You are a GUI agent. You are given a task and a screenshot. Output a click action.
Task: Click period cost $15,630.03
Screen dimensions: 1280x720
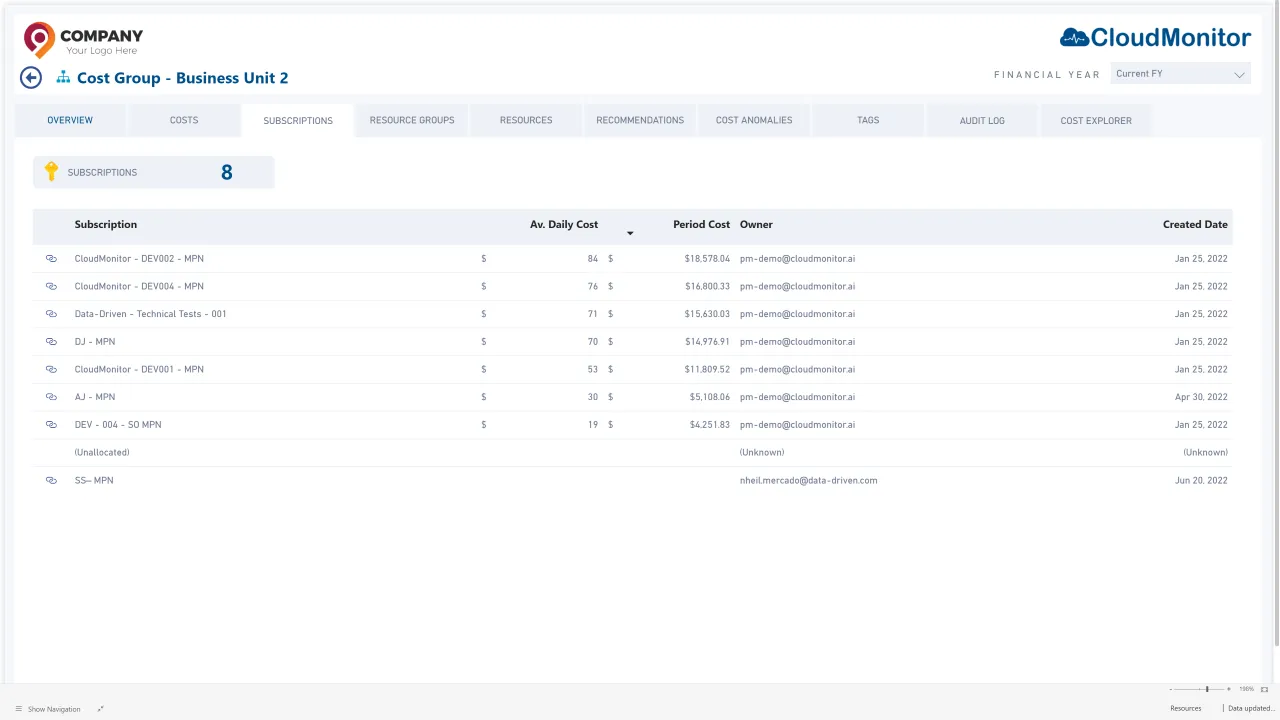pos(707,314)
